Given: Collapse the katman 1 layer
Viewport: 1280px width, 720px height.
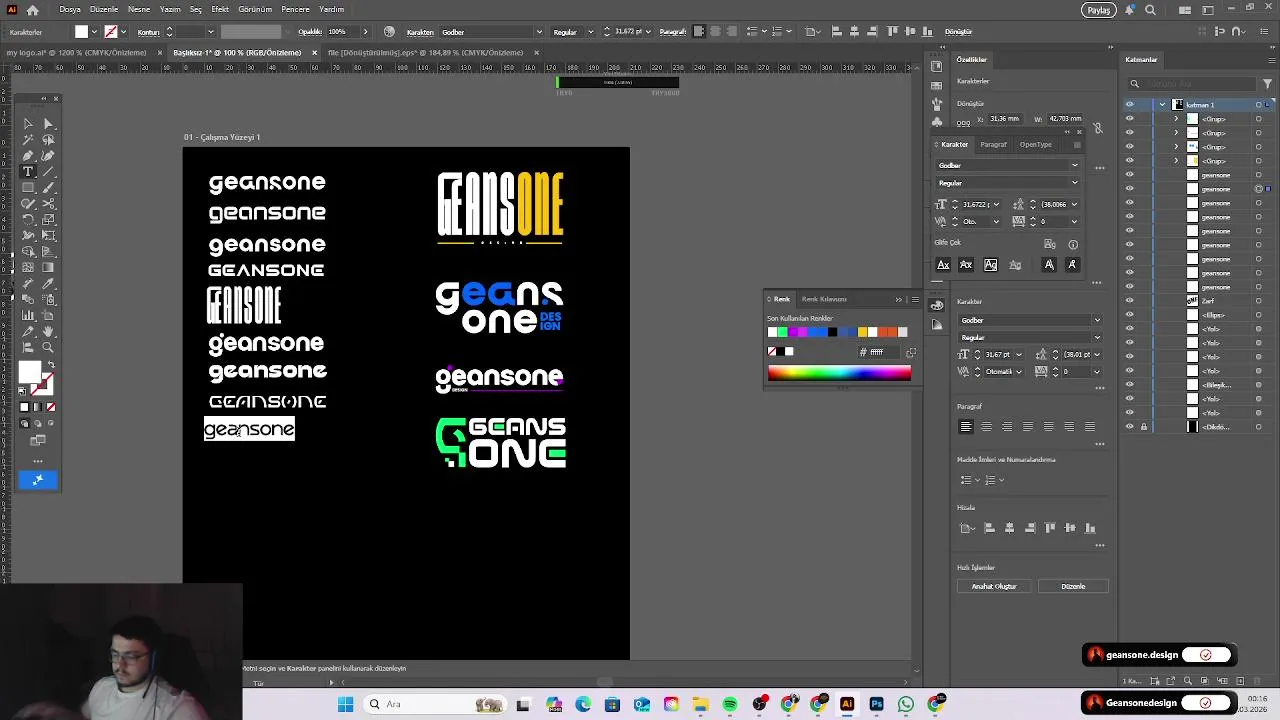Looking at the screenshot, I should tap(1162, 105).
